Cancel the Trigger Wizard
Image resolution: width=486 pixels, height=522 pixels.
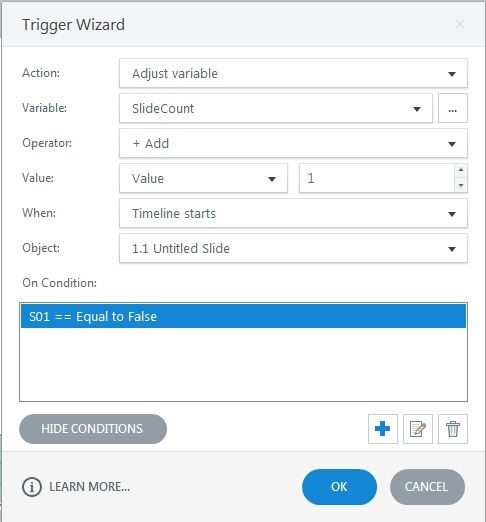427,487
